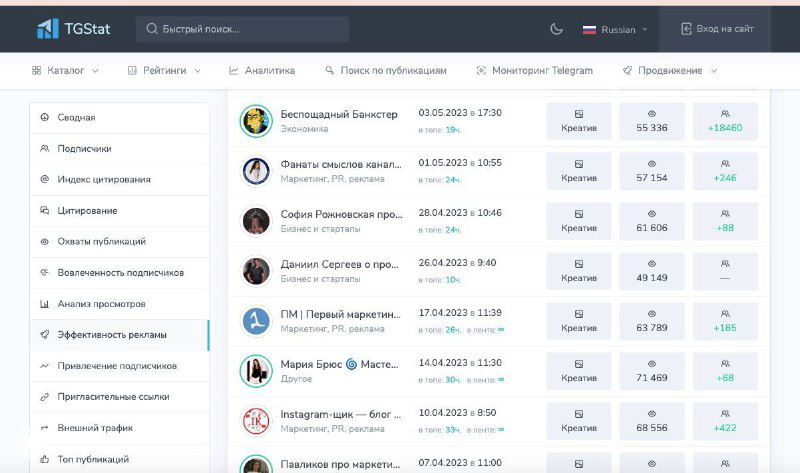Click the TGStat logo icon
The image size is (800, 473).
46,29
